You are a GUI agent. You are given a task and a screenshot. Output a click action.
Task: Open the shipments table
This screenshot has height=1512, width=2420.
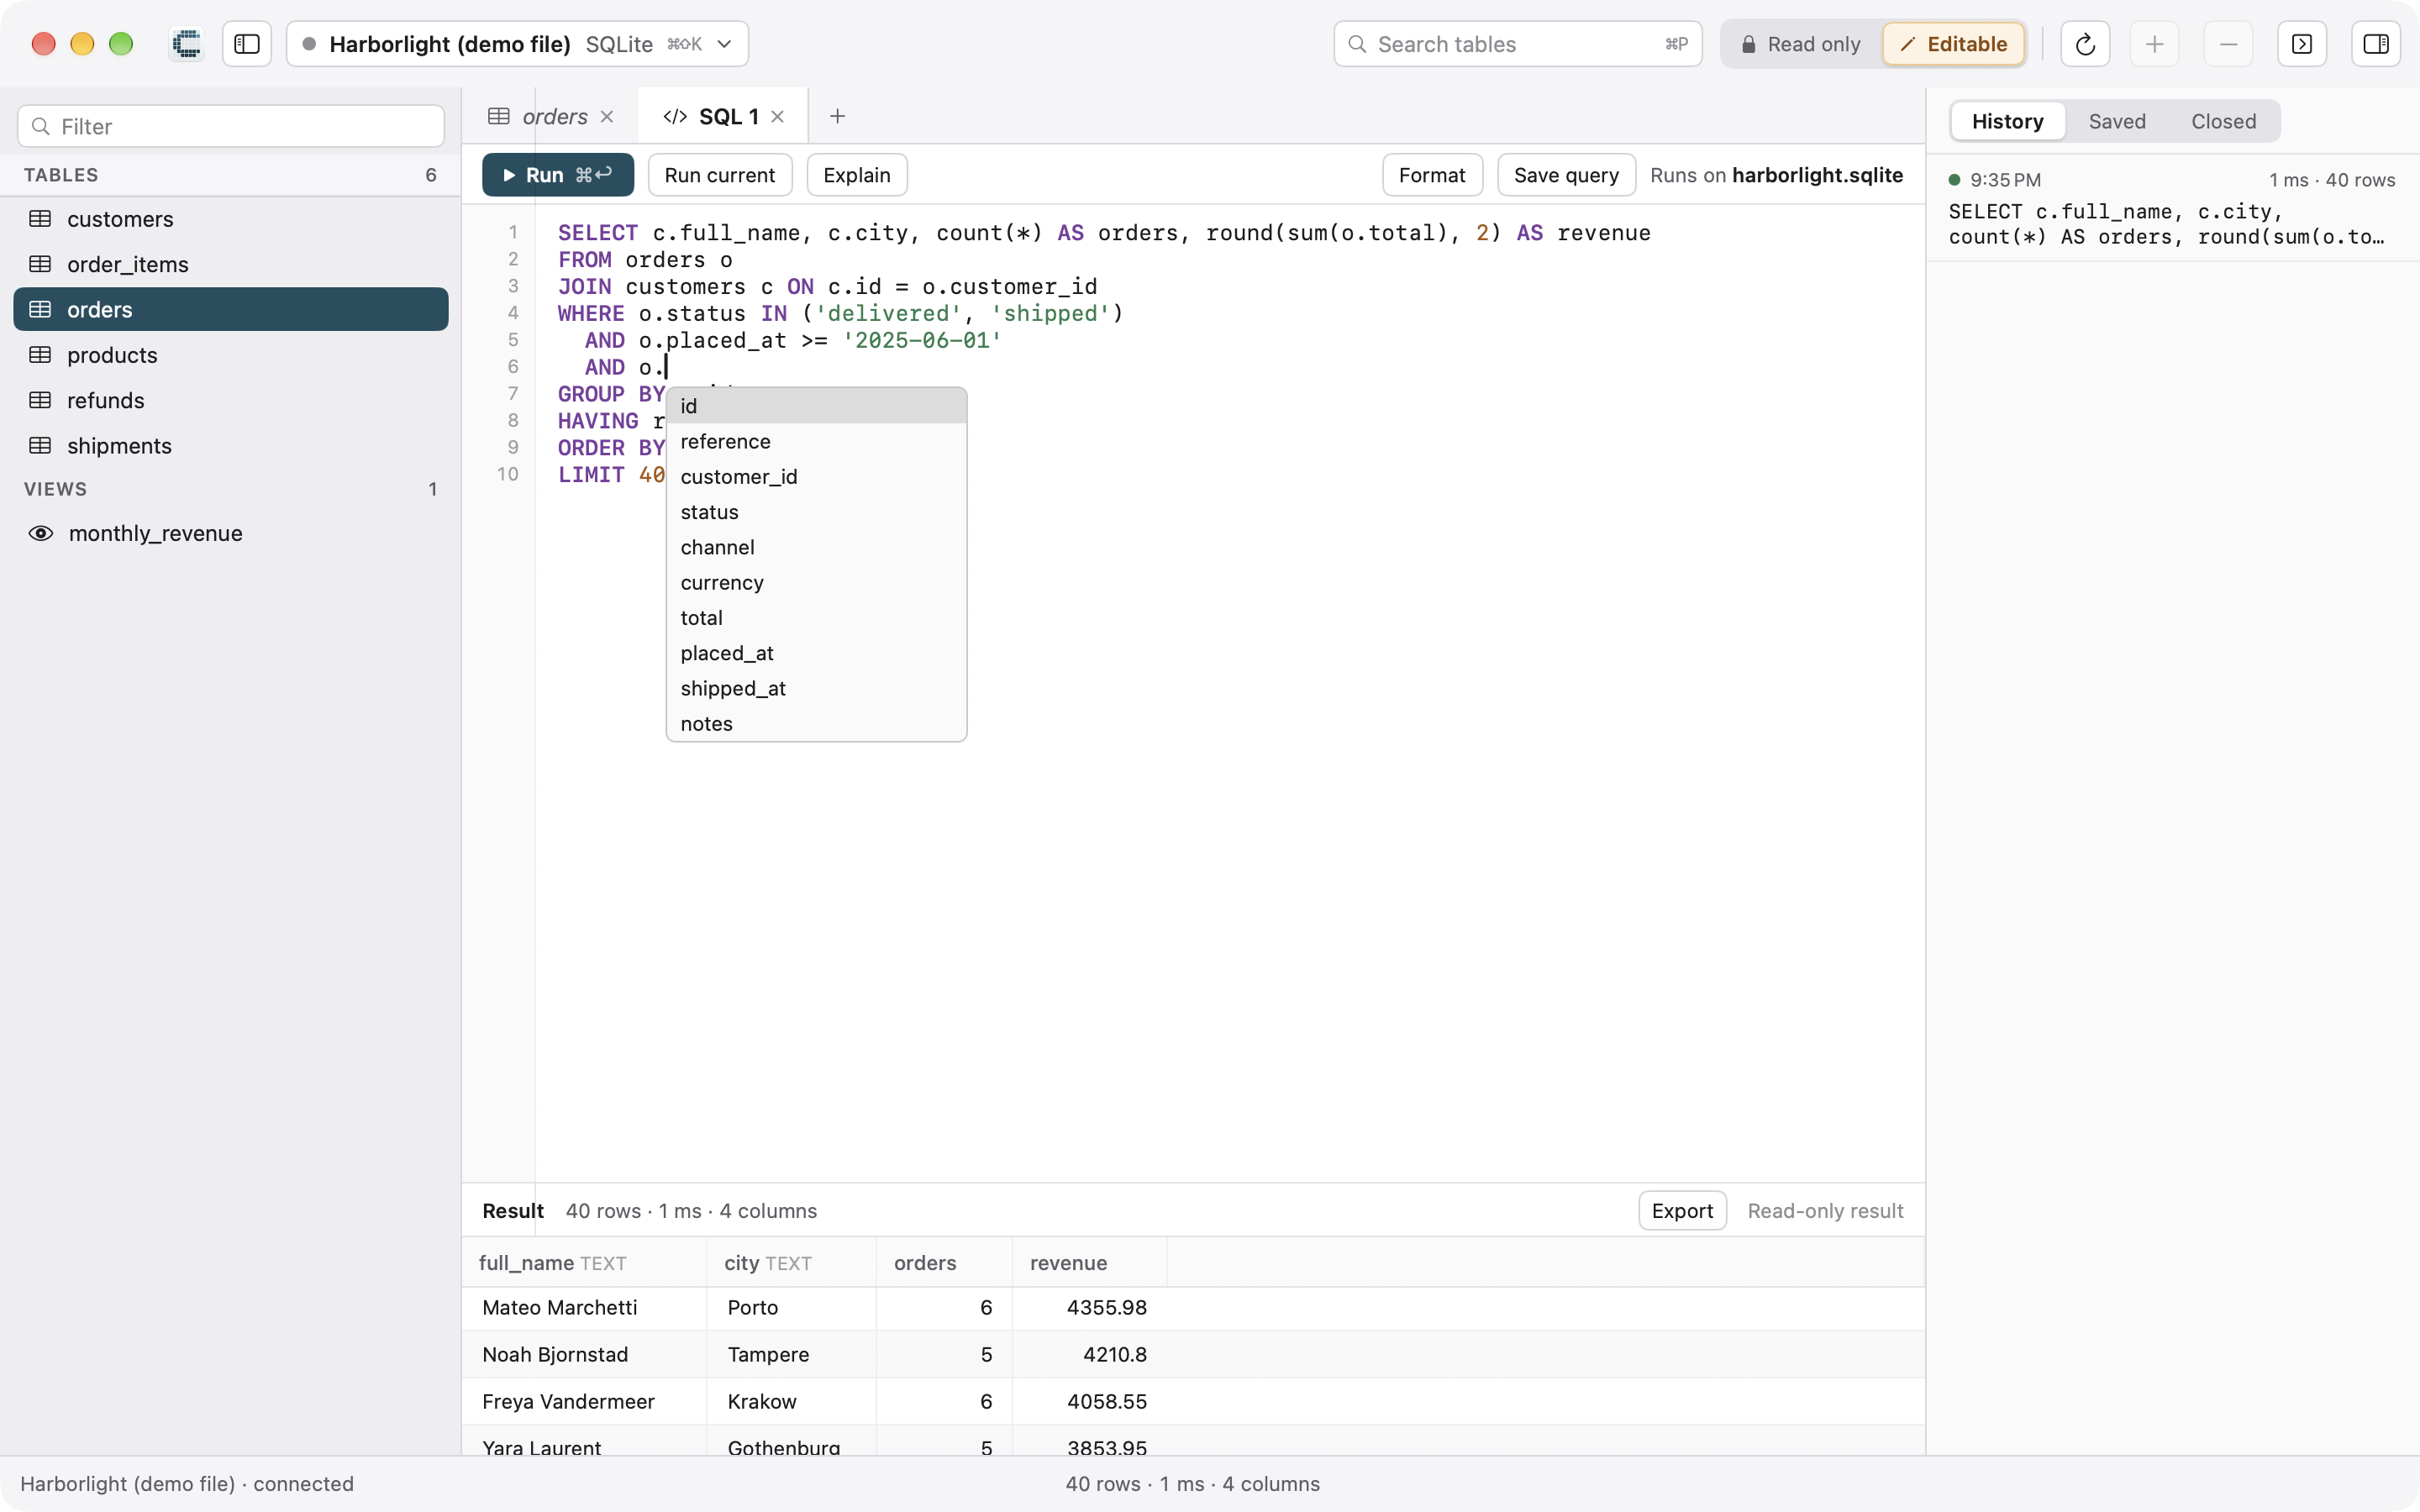[x=231, y=445]
